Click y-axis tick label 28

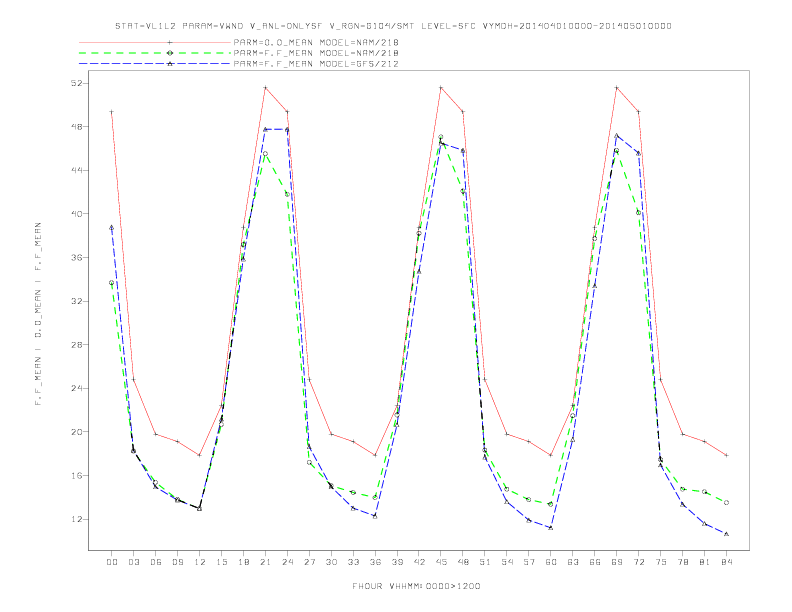coord(77,345)
